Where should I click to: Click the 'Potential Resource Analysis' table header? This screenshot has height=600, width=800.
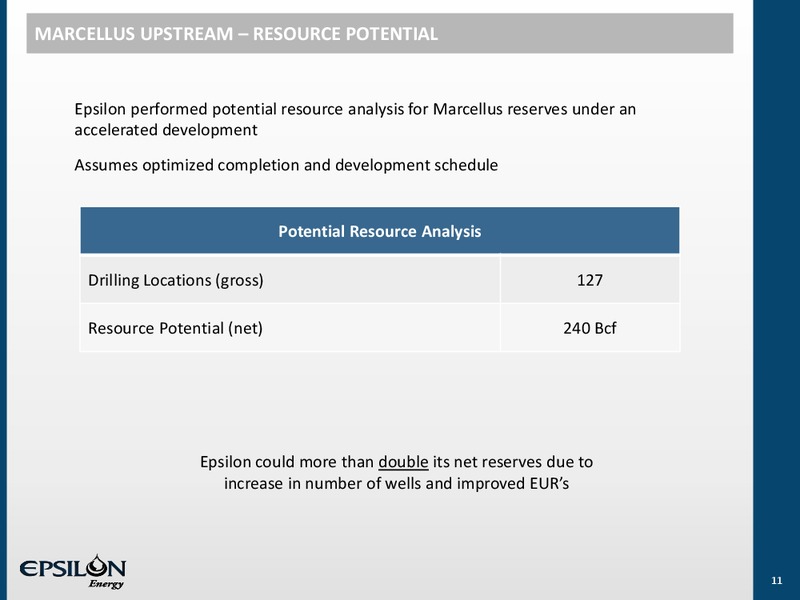pyautogui.click(x=380, y=231)
